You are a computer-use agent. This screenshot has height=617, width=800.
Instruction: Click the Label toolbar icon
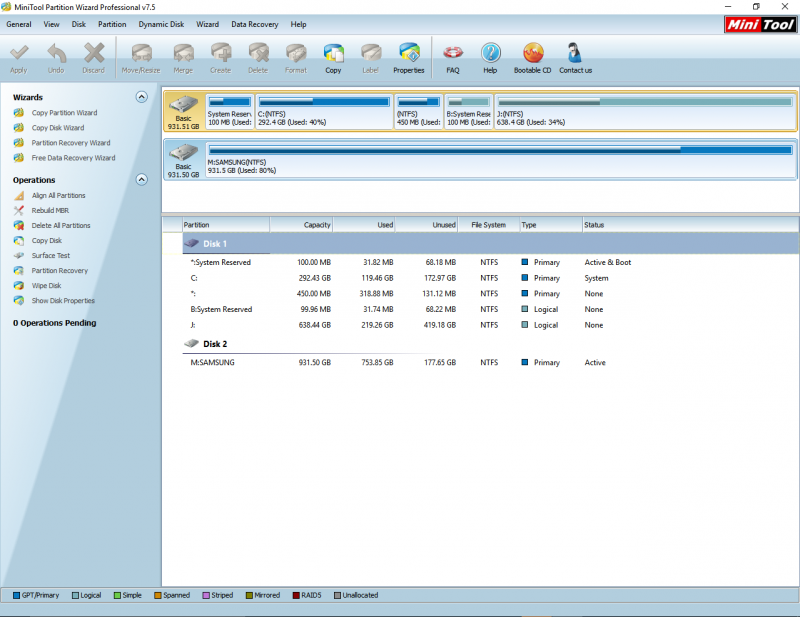[x=371, y=53]
